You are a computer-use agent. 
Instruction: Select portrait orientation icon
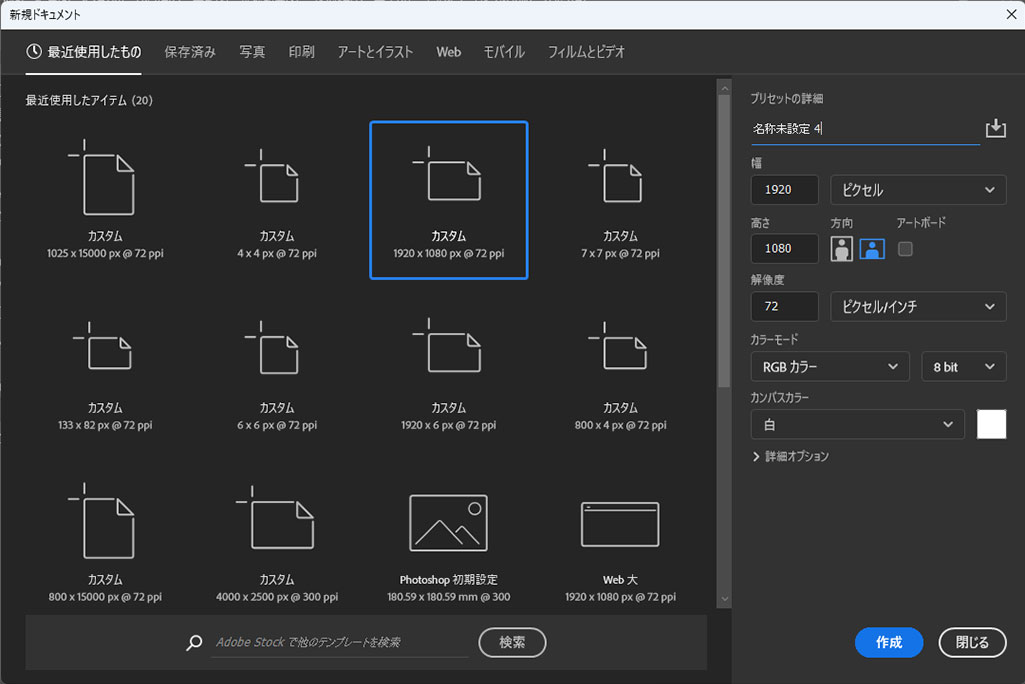841,249
